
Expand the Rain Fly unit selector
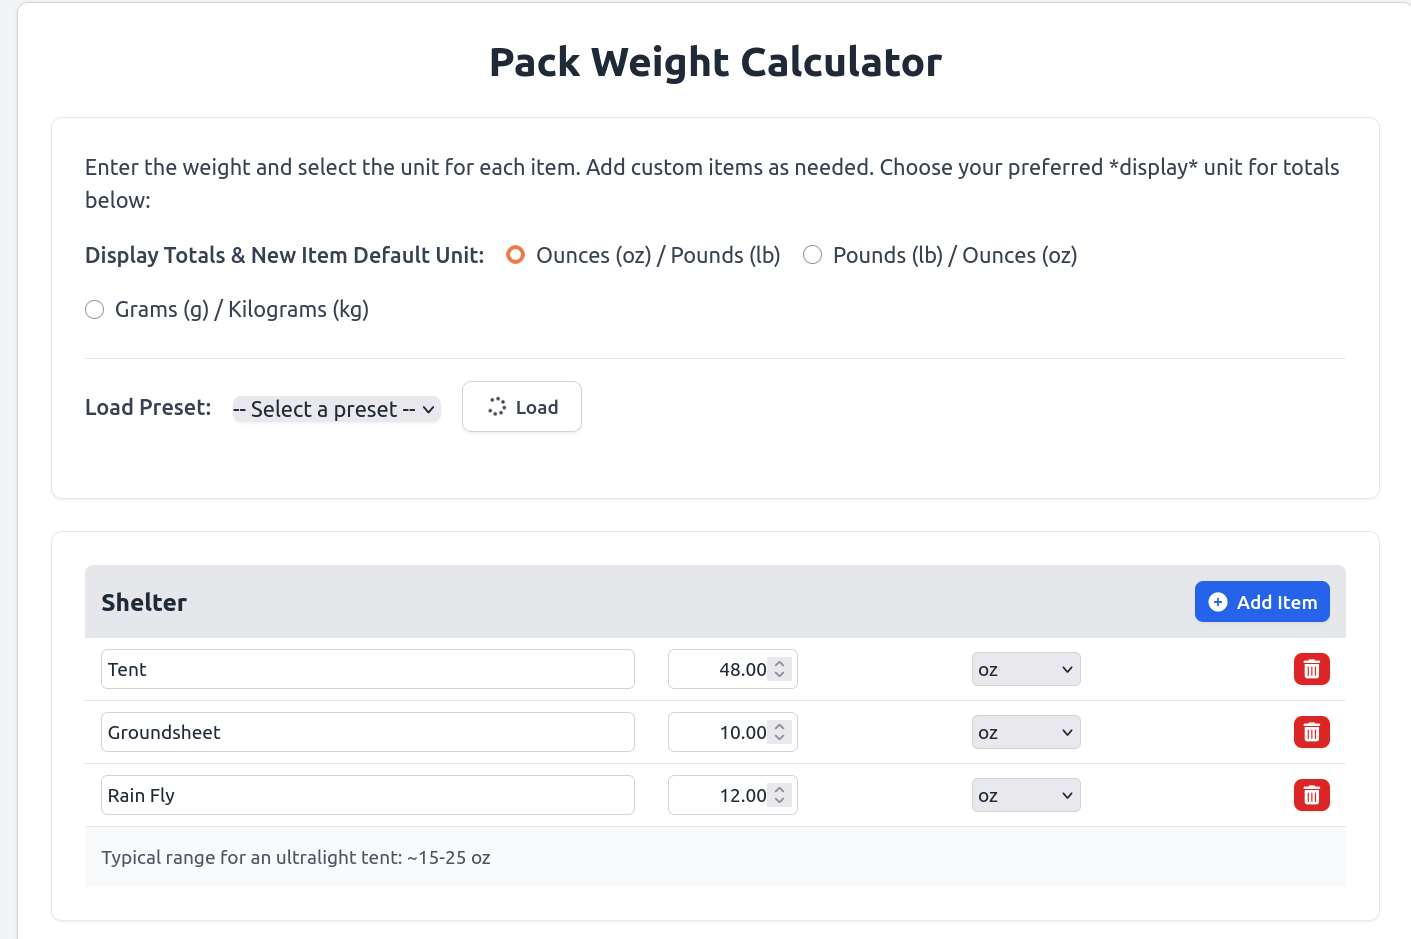(x=1026, y=795)
